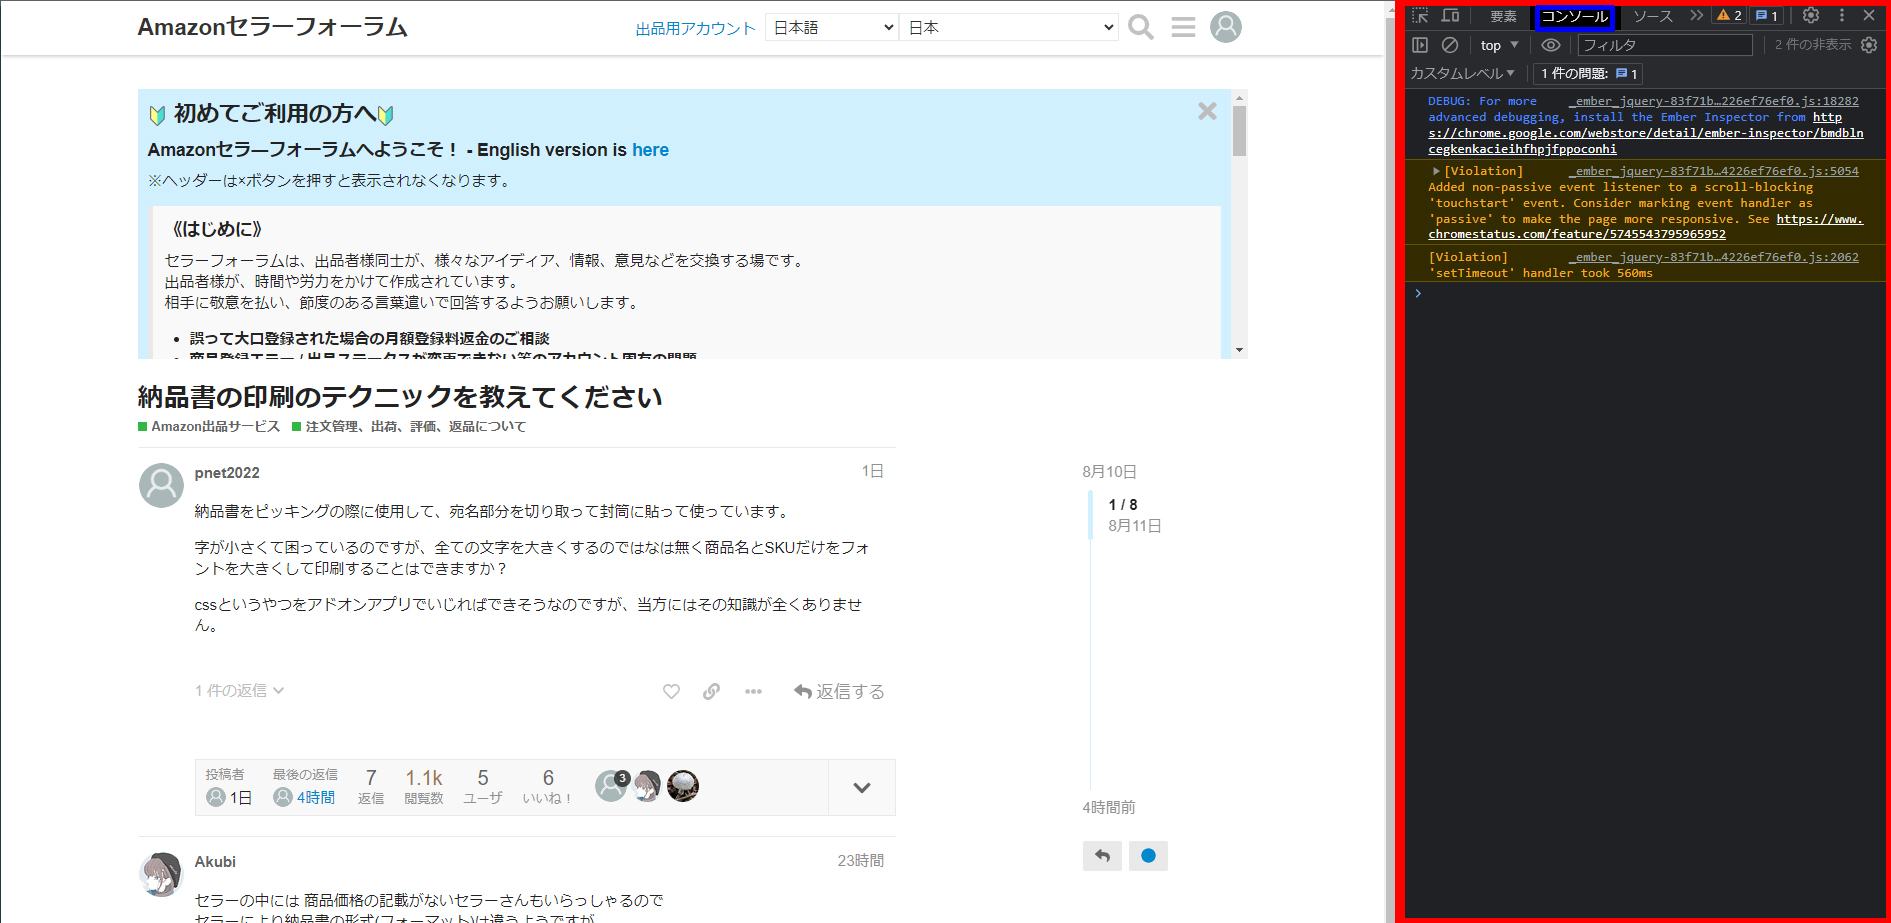Open the country dropdown showing 日本
This screenshot has height=923, width=1891.
[x=1009, y=27]
